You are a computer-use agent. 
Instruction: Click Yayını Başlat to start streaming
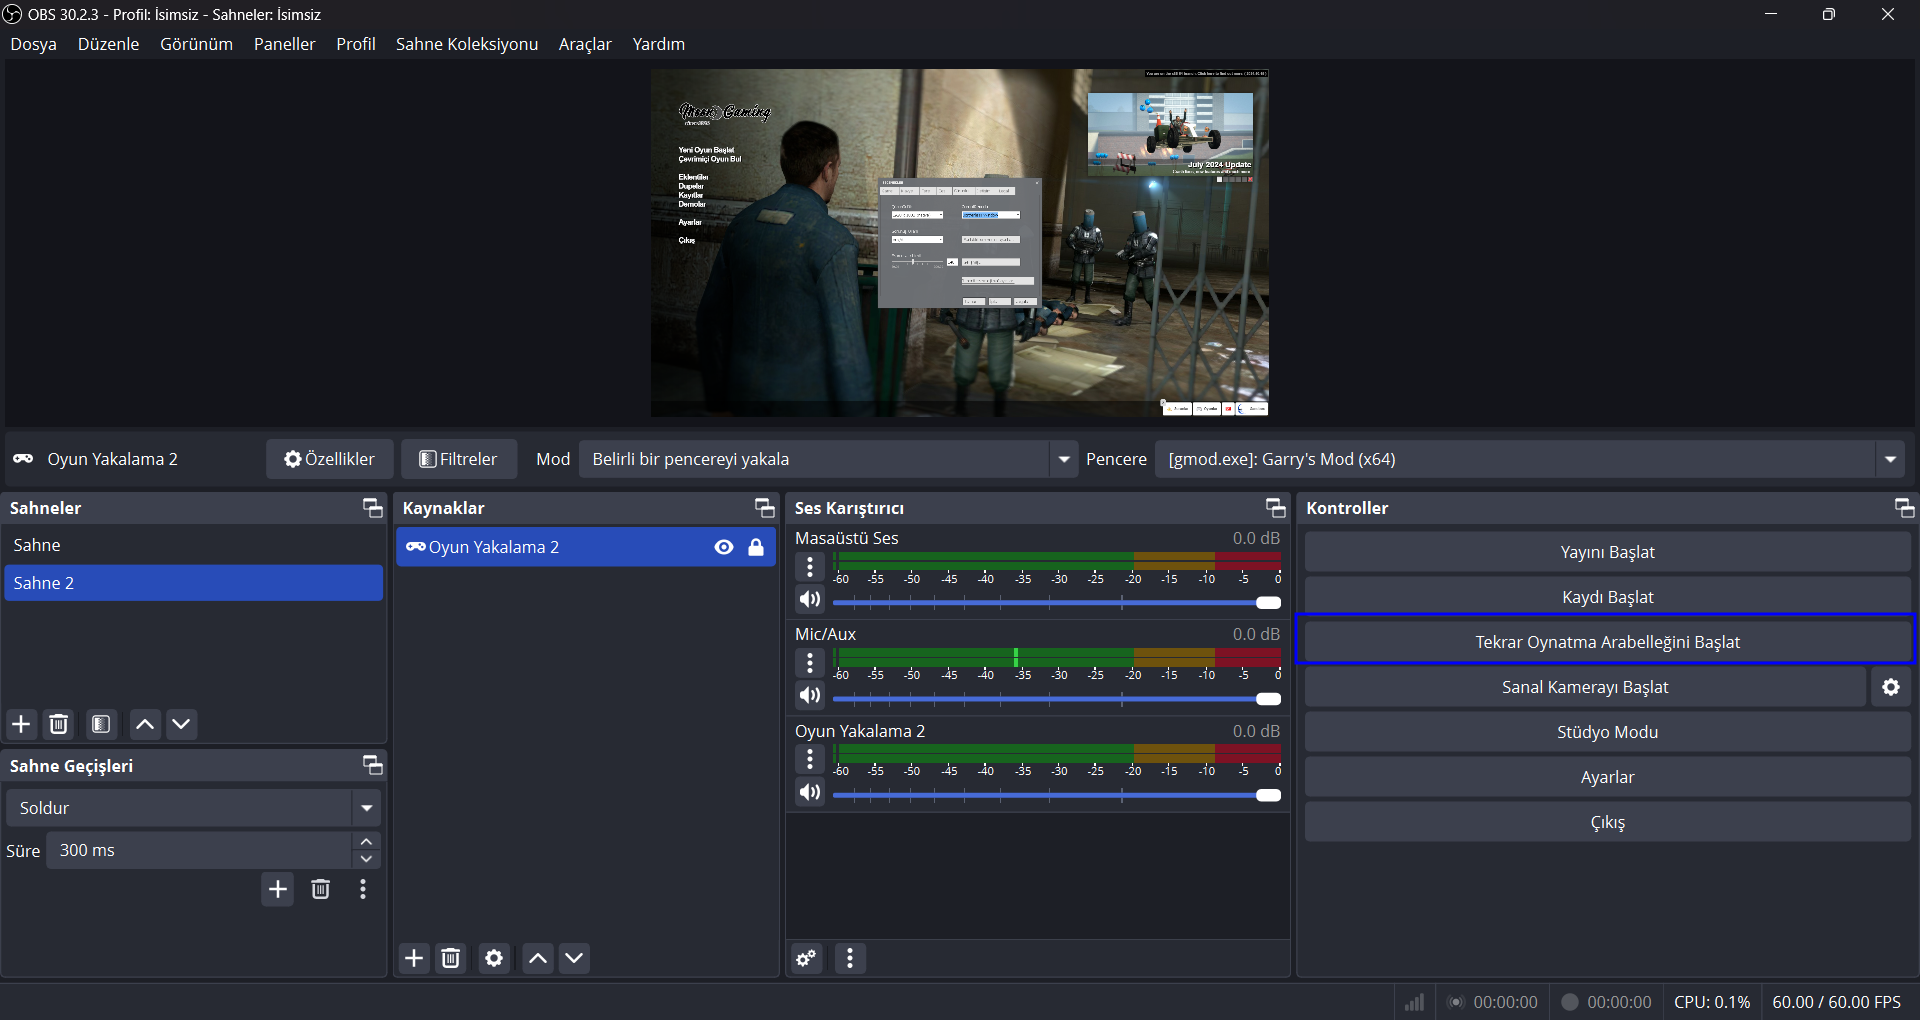(1607, 552)
